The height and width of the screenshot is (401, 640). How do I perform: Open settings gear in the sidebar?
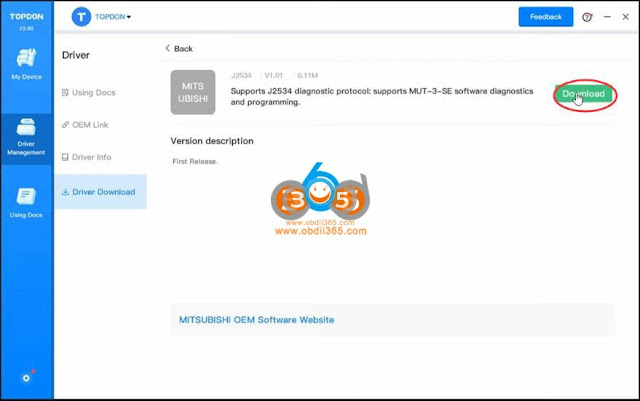26,378
